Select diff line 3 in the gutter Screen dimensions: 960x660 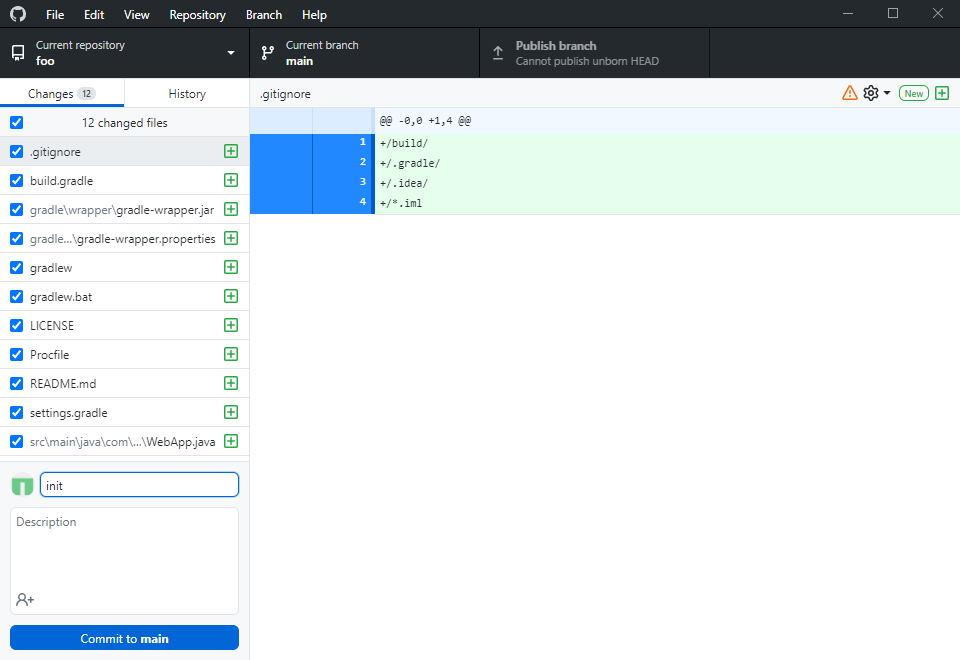click(x=342, y=182)
